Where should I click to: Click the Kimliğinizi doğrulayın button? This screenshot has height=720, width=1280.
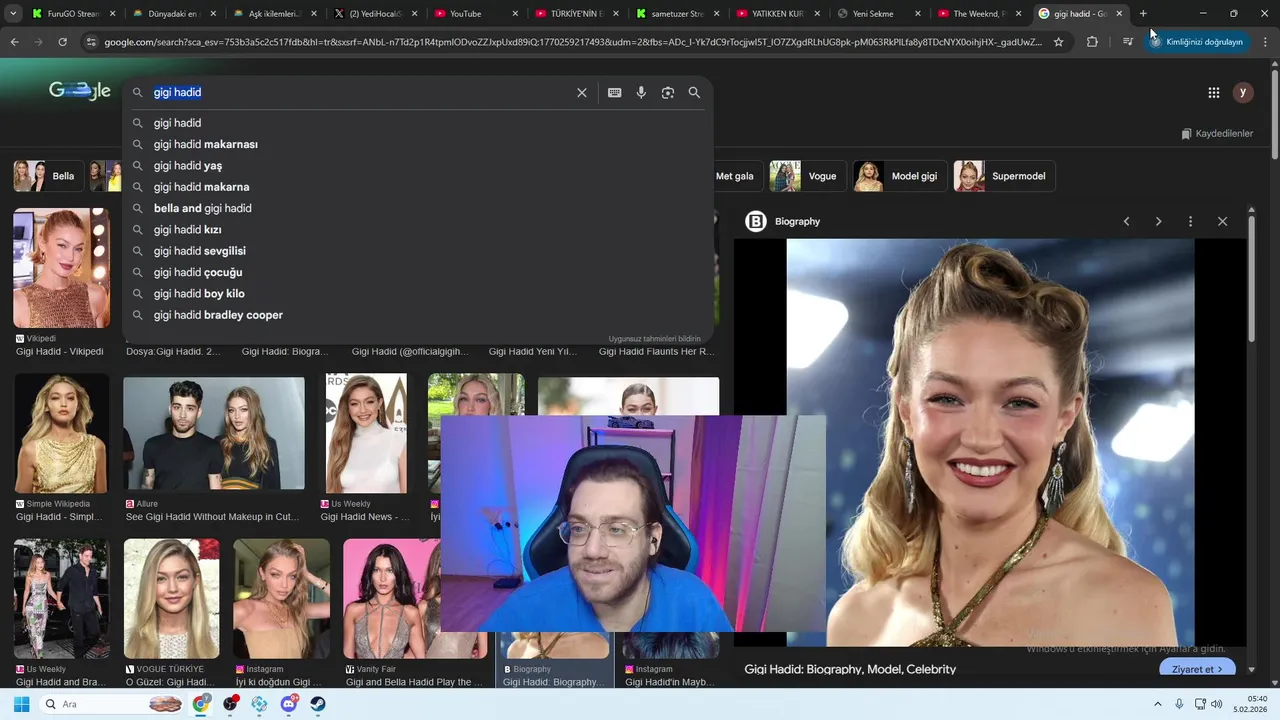1197,42
